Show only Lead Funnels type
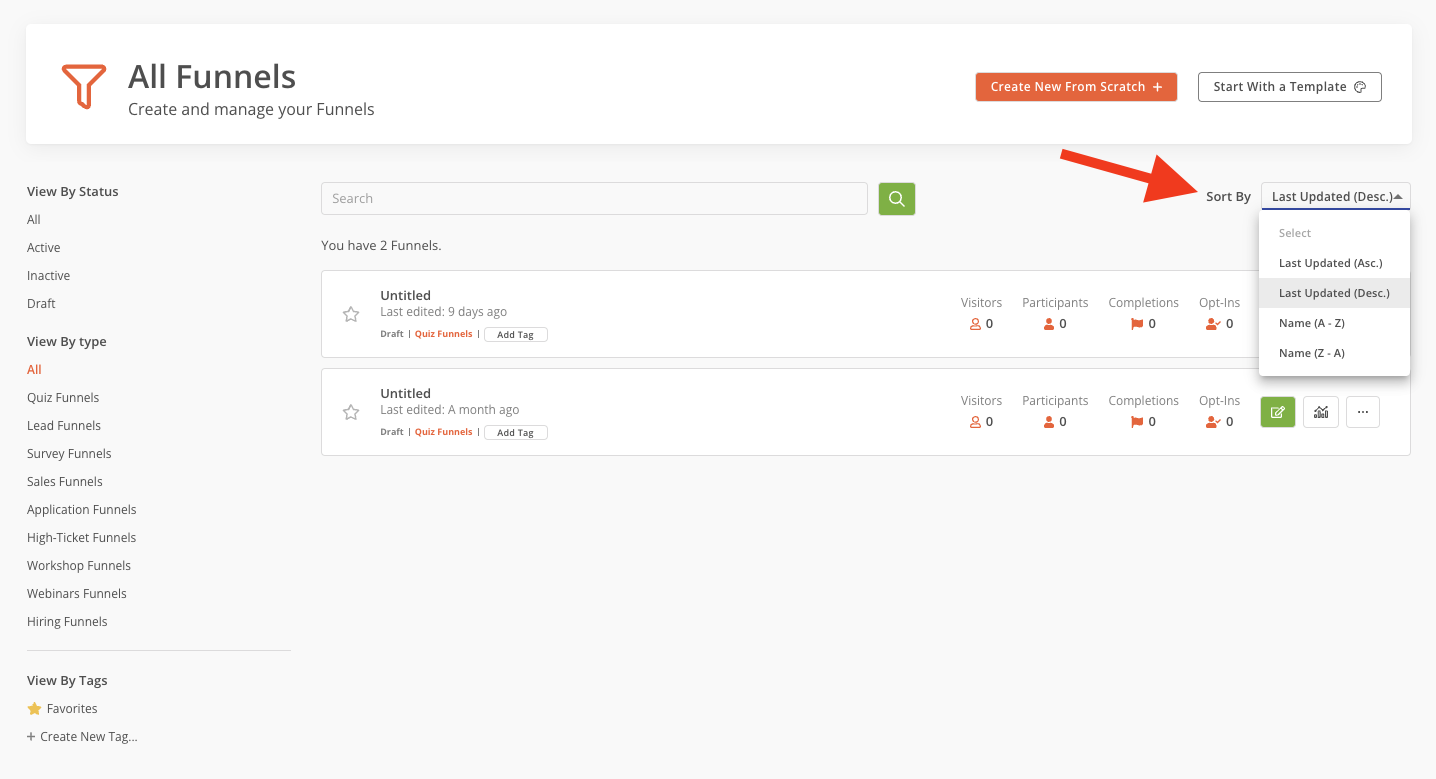The height and width of the screenshot is (779, 1436). [x=64, y=425]
